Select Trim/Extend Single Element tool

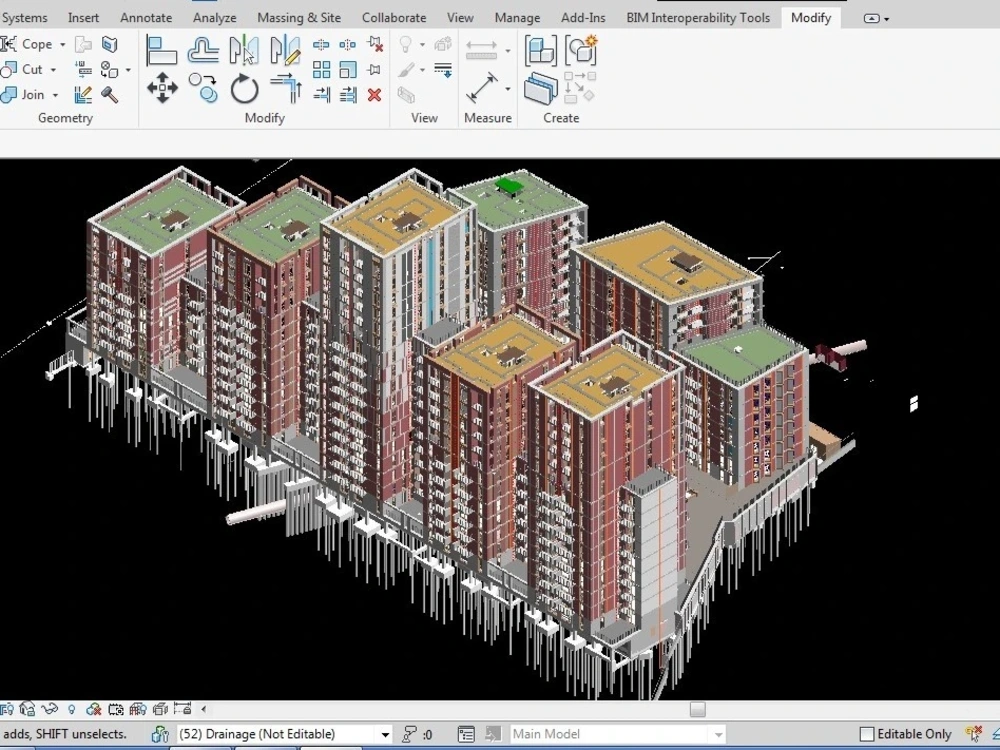321,95
